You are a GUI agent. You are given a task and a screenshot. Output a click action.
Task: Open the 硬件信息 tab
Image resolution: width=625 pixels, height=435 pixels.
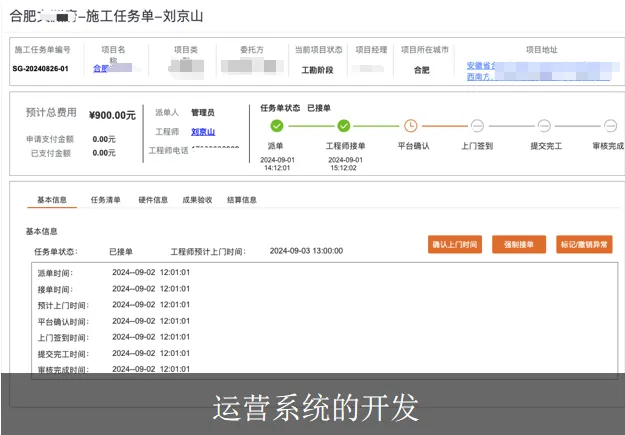[153, 200]
